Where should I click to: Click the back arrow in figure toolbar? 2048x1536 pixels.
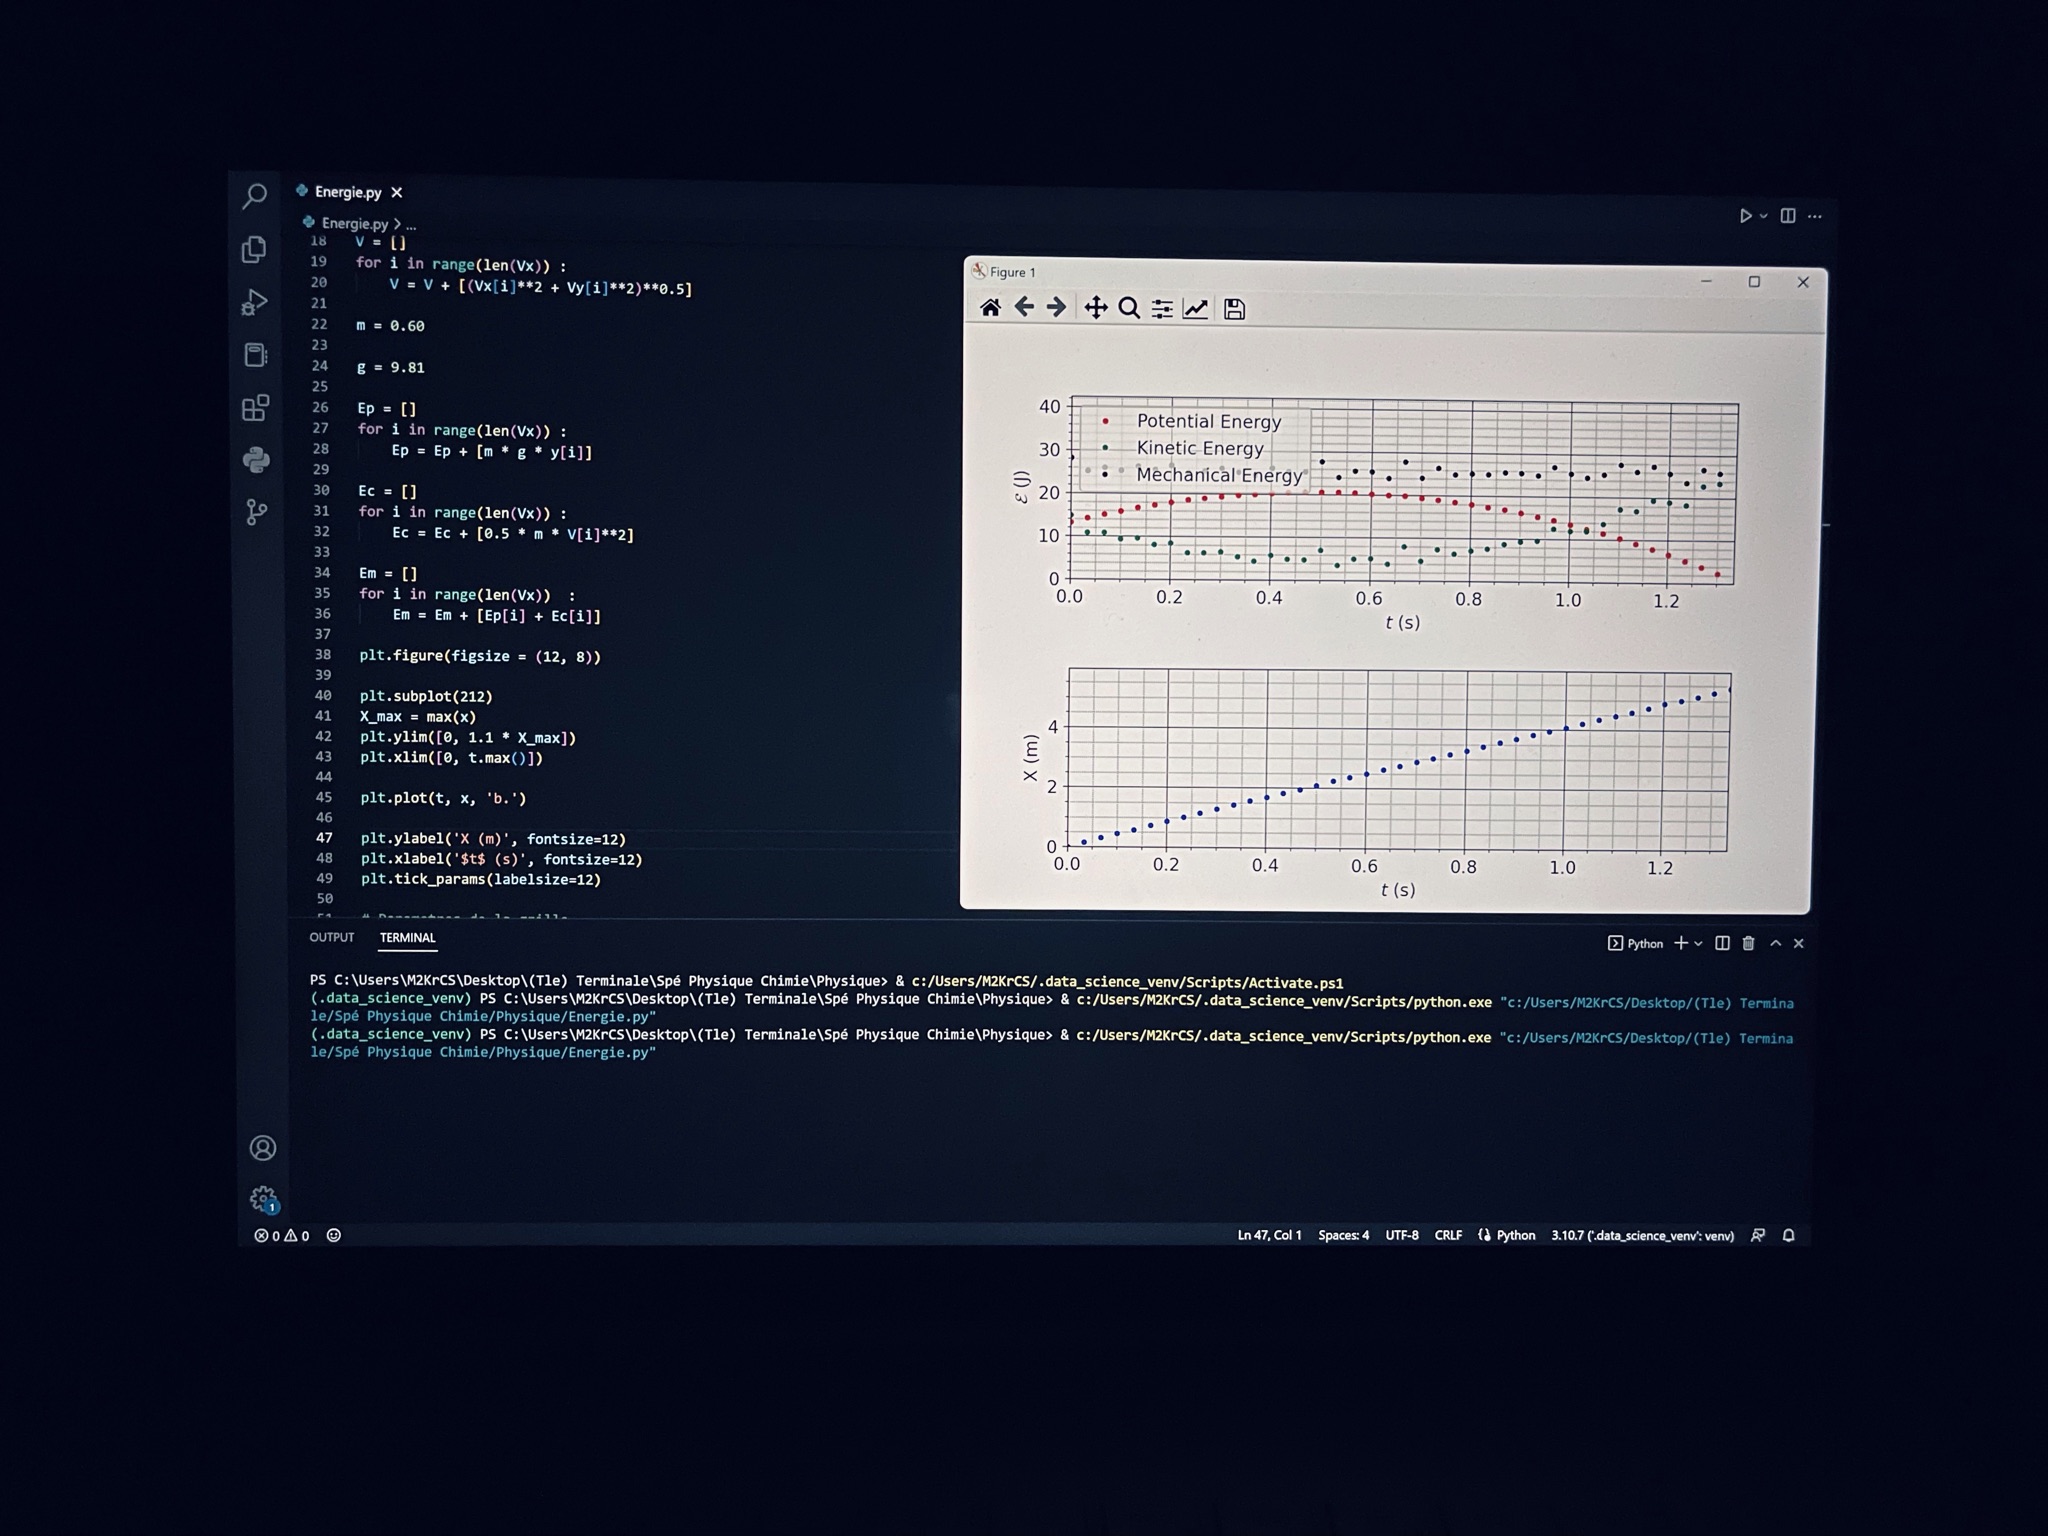1024,307
